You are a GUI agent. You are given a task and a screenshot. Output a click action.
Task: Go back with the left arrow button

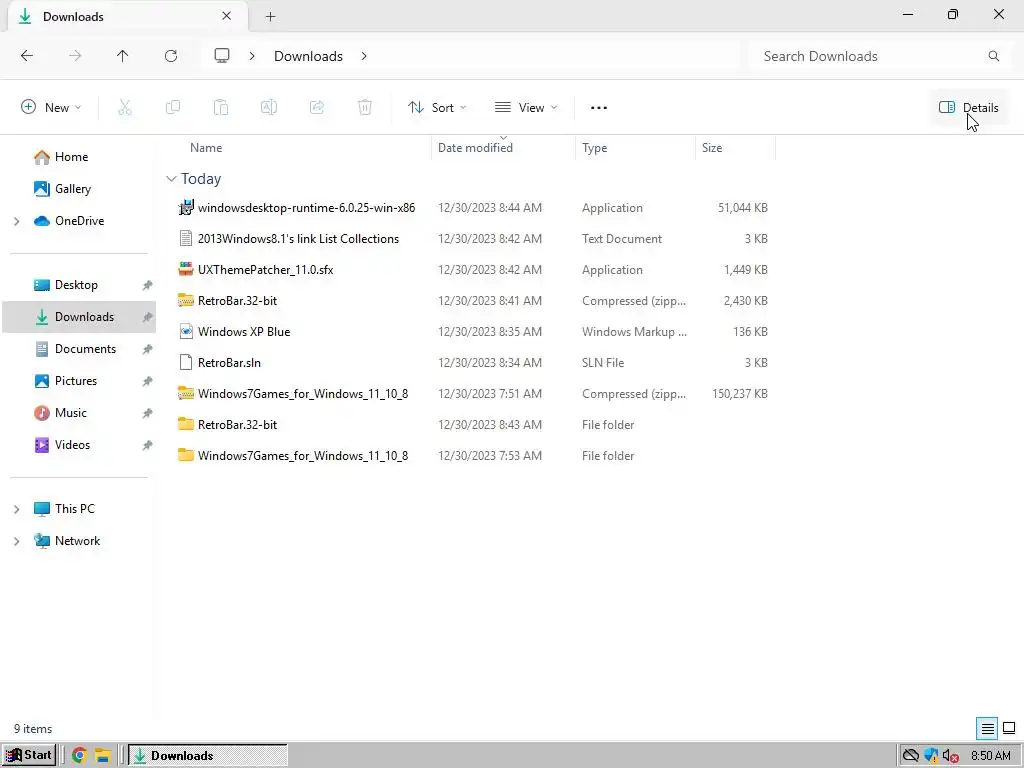click(x=27, y=56)
